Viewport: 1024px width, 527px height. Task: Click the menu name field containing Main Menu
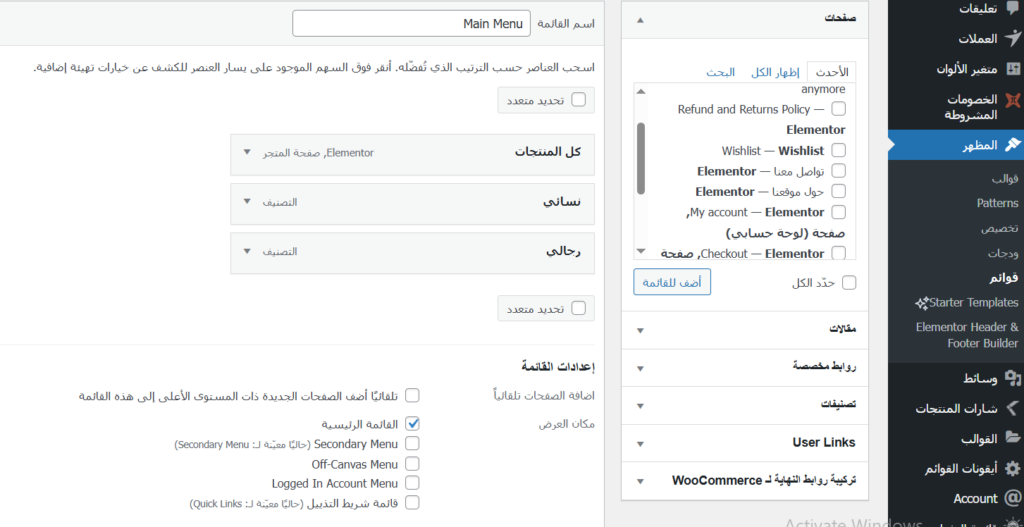pyautogui.click(x=412, y=23)
